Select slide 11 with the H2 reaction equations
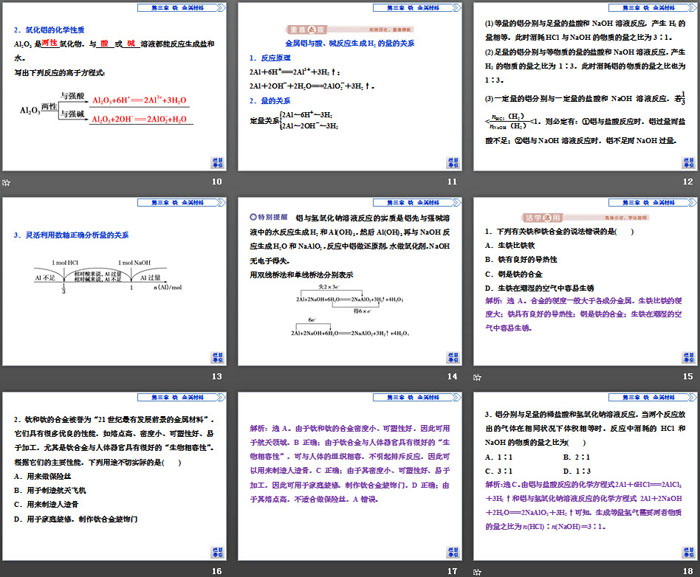This screenshot has width=700, height=577. (x=349, y=87)
